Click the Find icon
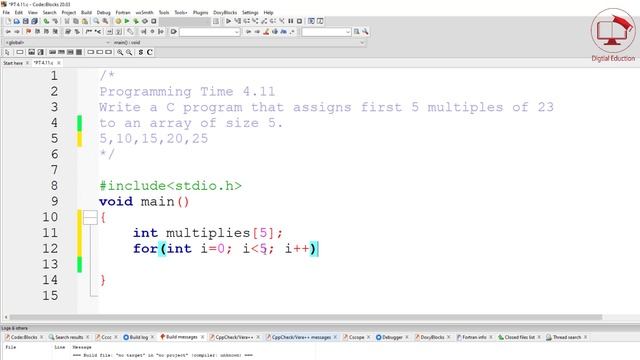Screen dimensions: 640x360 tap(96, 21)
